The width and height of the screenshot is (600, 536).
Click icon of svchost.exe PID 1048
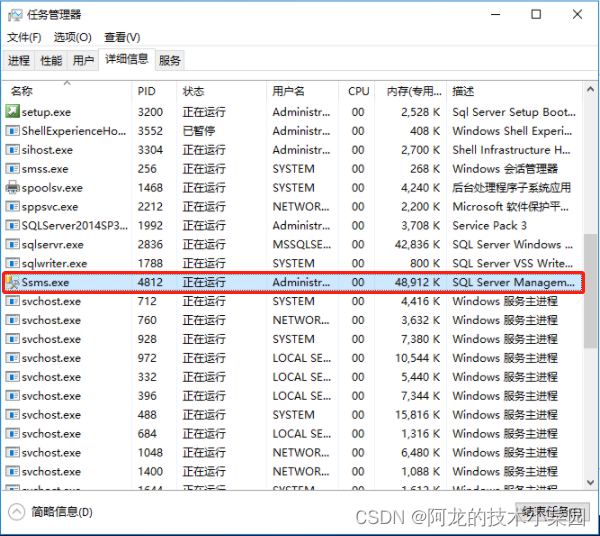coord(12,453)
